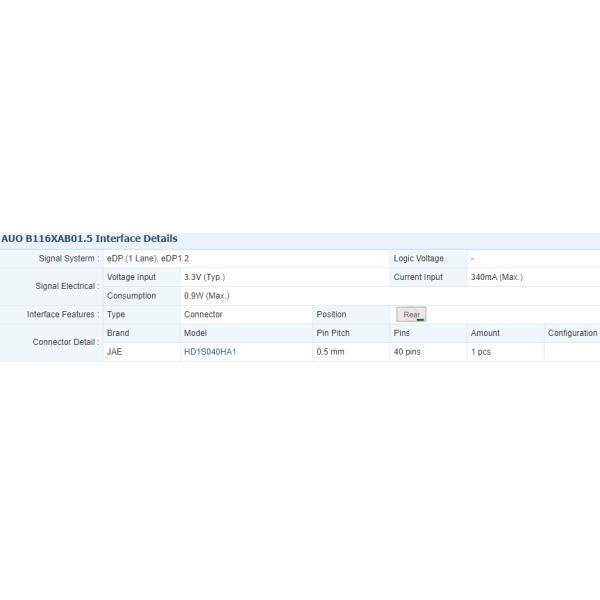Viewport: 600px width, 600px height.
Task: Click the Pin Pitch column header
Action: 333,333
